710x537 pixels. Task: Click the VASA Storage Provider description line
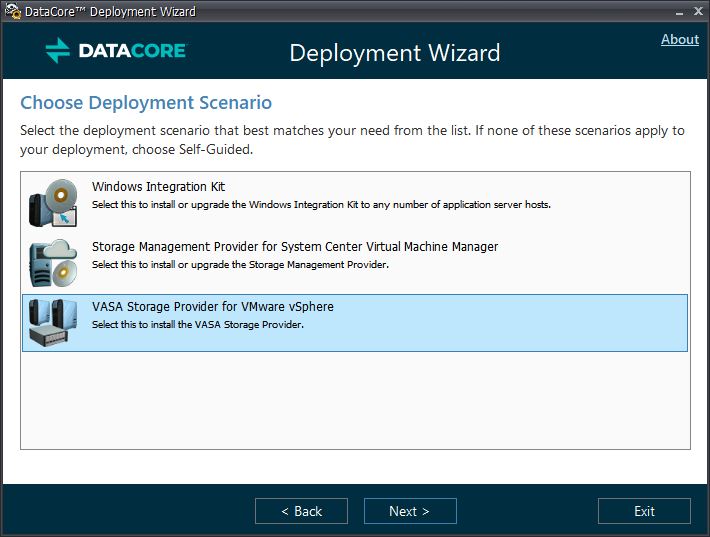(197, 325)
